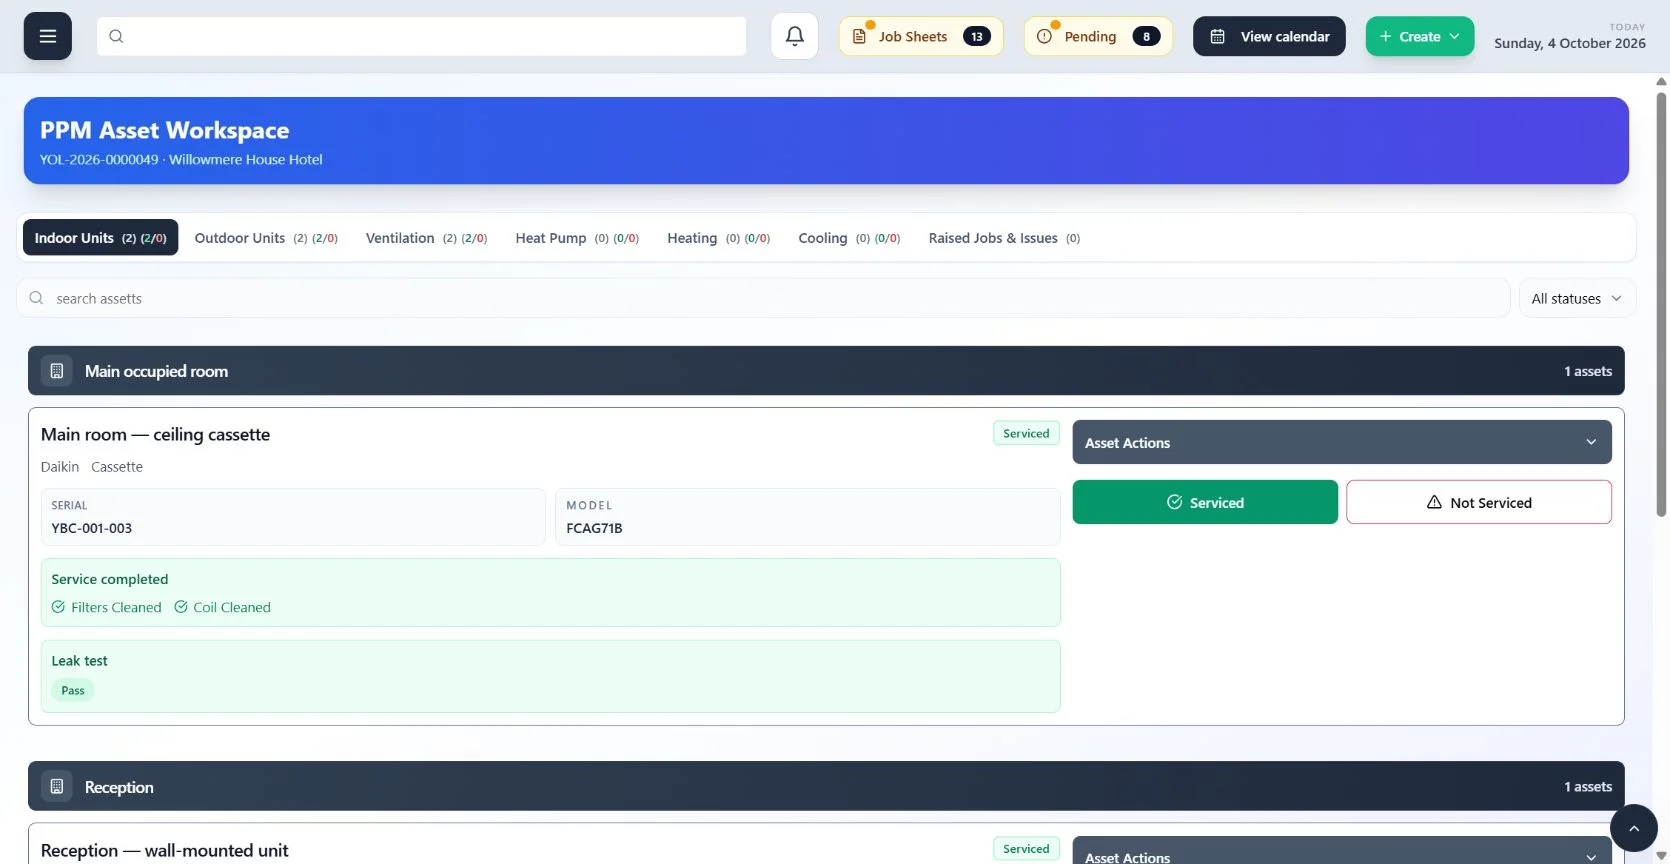The image size is (1670, 864).
Task: Click the Coil Cleaned check icon
Action: (181, 607)
